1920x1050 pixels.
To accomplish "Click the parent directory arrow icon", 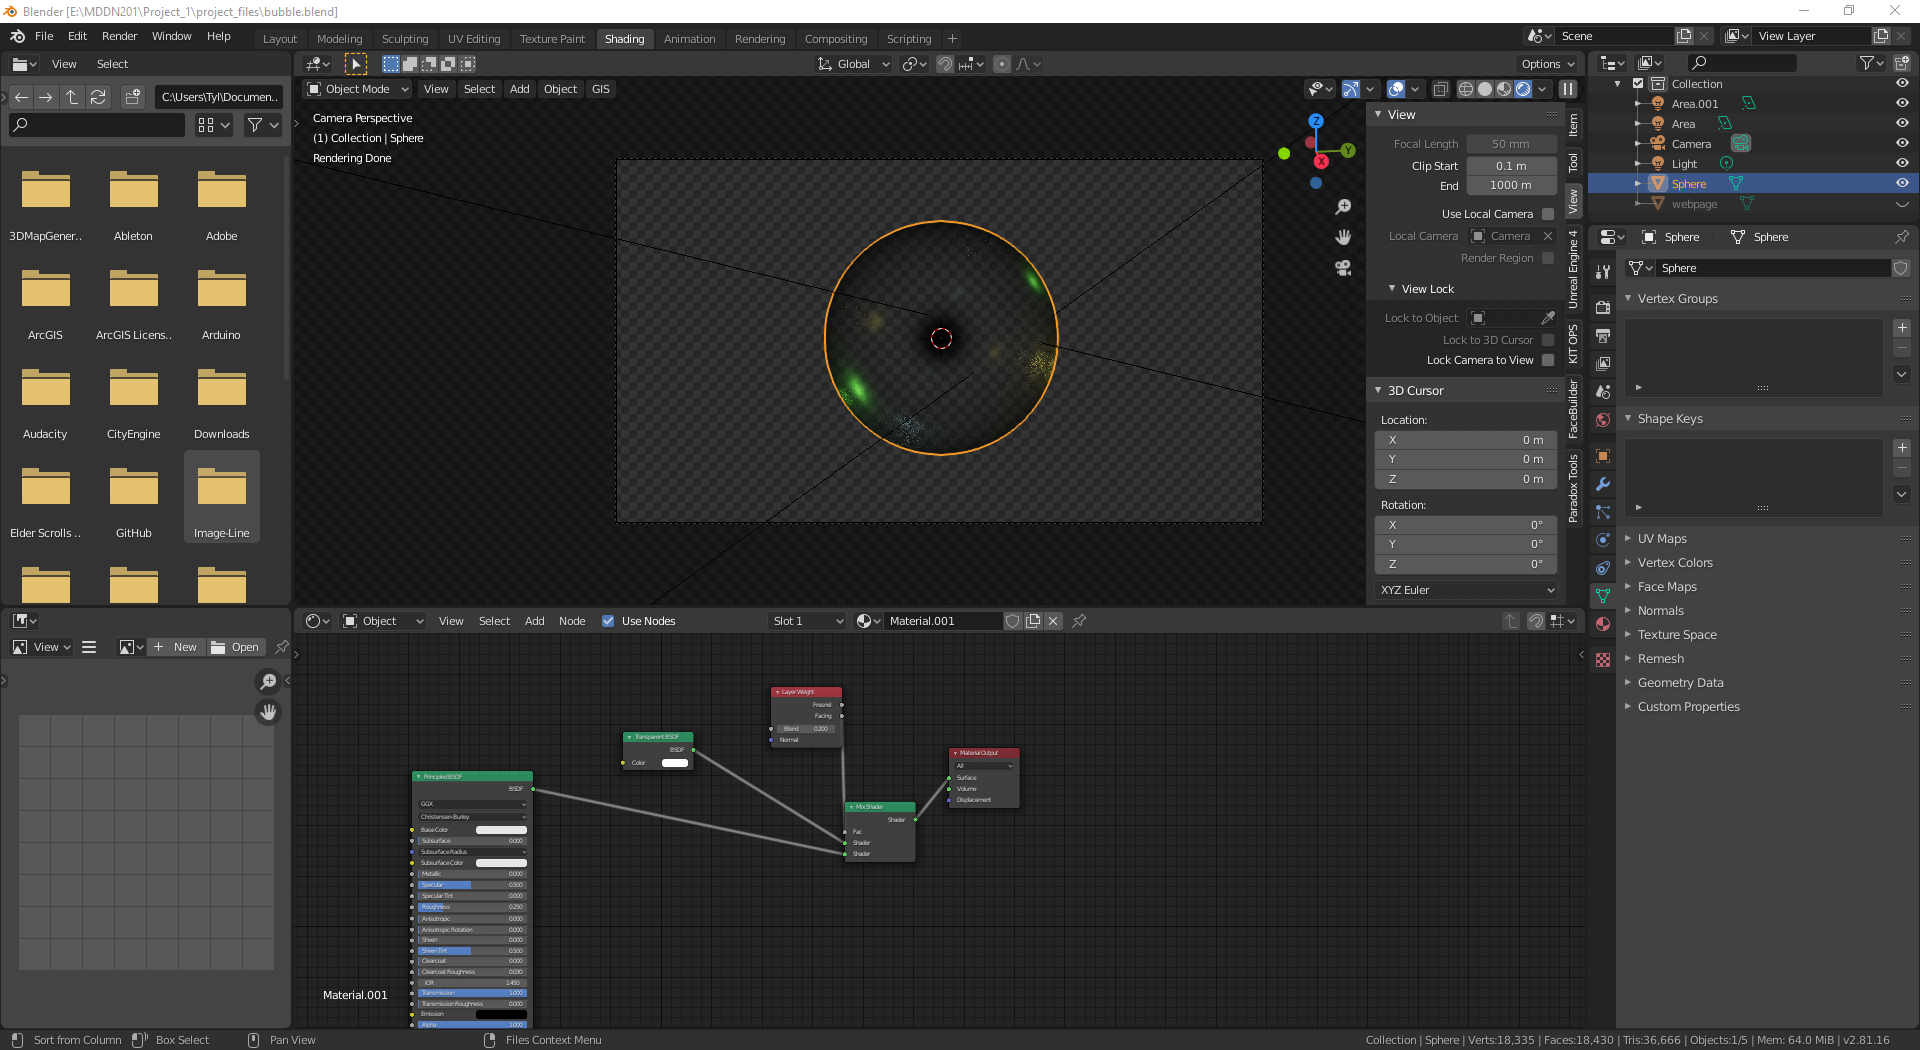I will coord(72,97).
